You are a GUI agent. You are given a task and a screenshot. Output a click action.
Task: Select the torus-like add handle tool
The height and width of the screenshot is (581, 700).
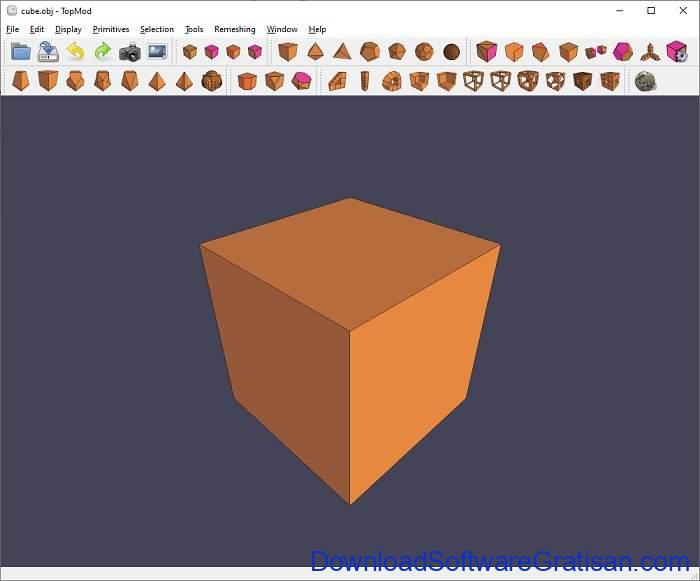[x=392, y=82]
